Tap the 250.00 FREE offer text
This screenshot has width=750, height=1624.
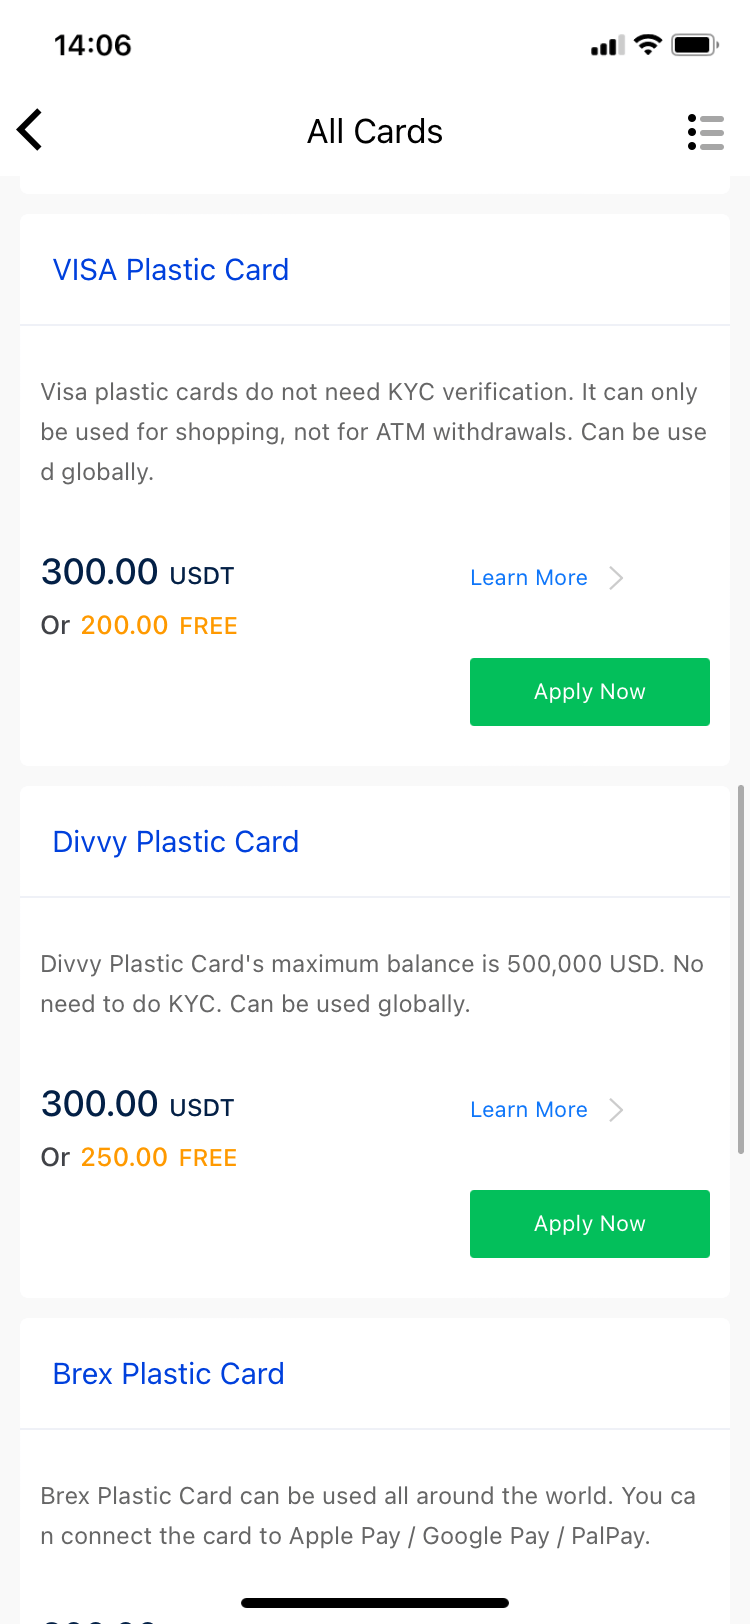[159, 1158]
